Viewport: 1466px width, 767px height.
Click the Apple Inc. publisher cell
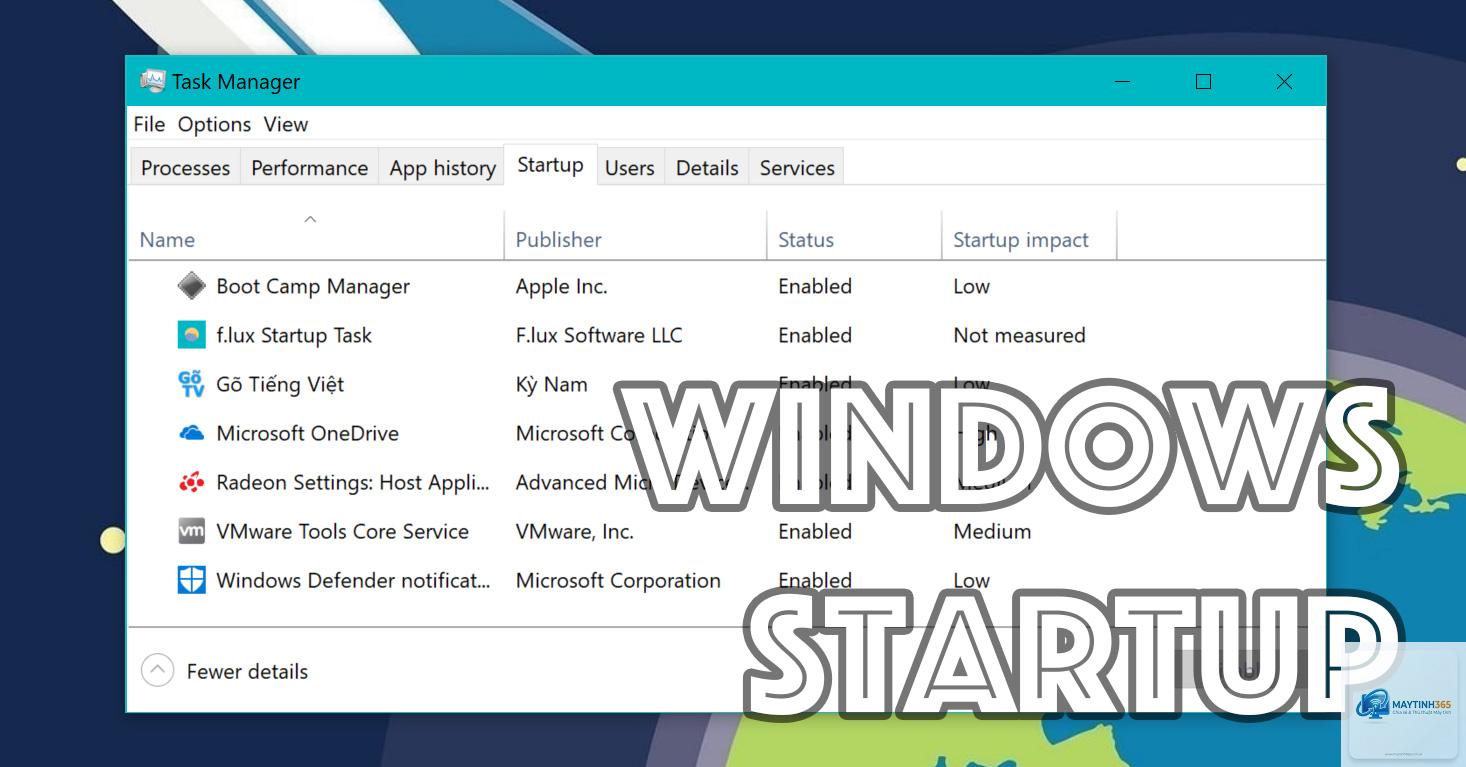click(x=561, y=286)
